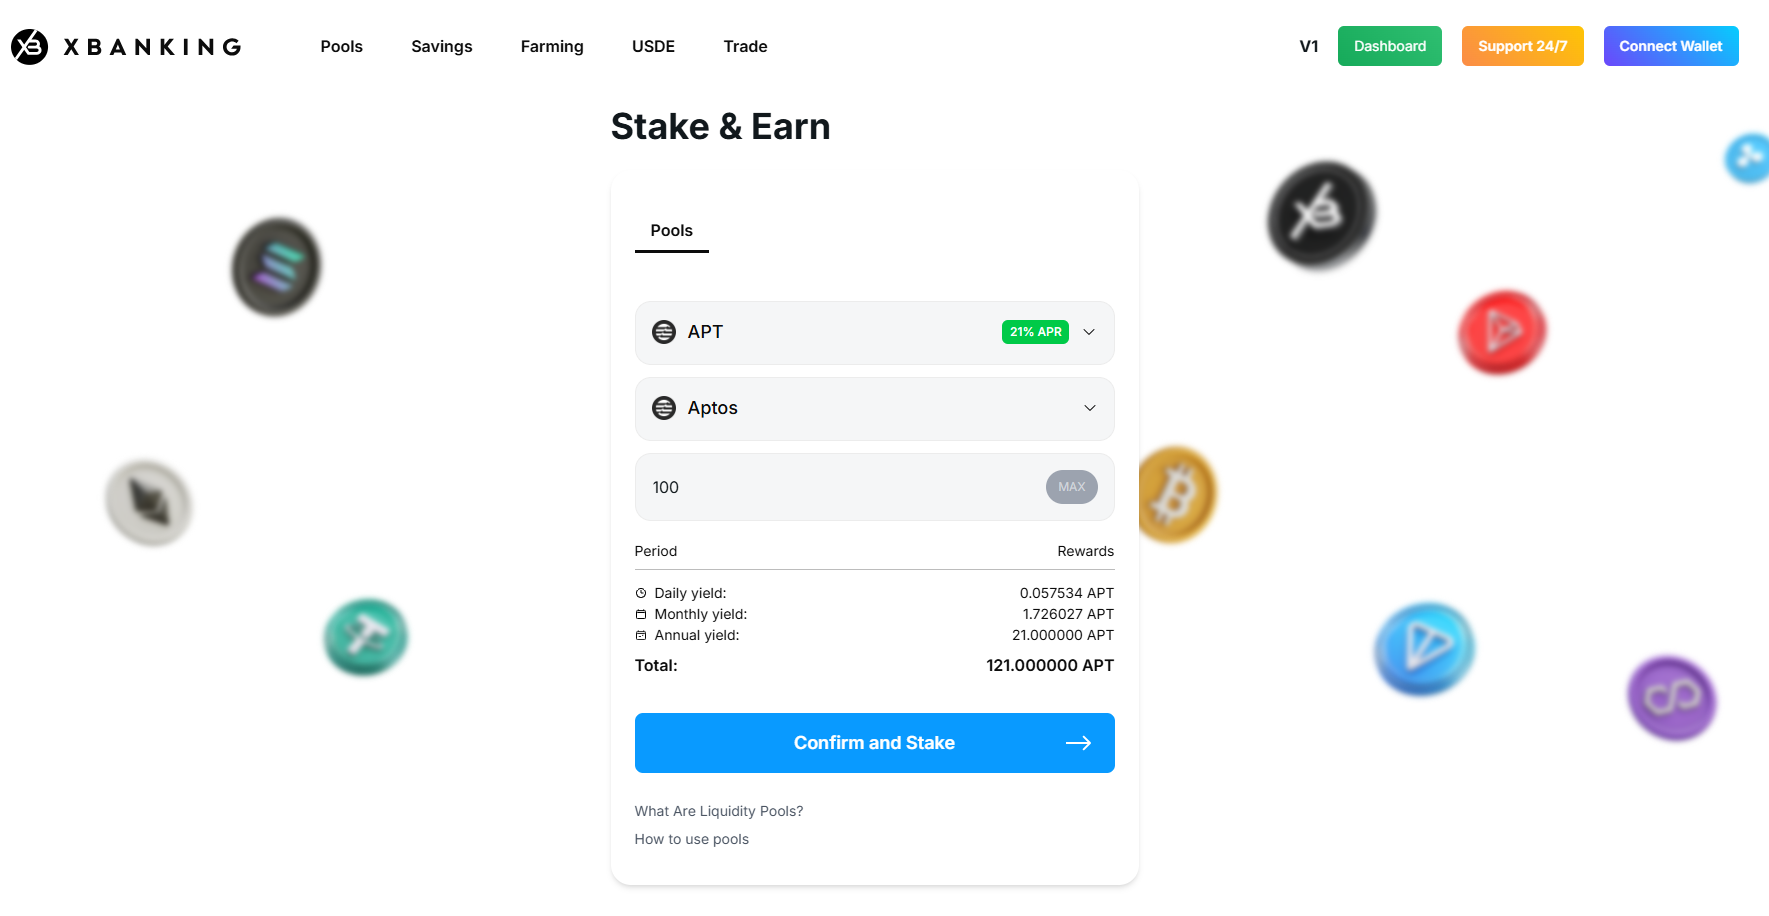Open What Are Liquidity Pools link

coord(718,811)
